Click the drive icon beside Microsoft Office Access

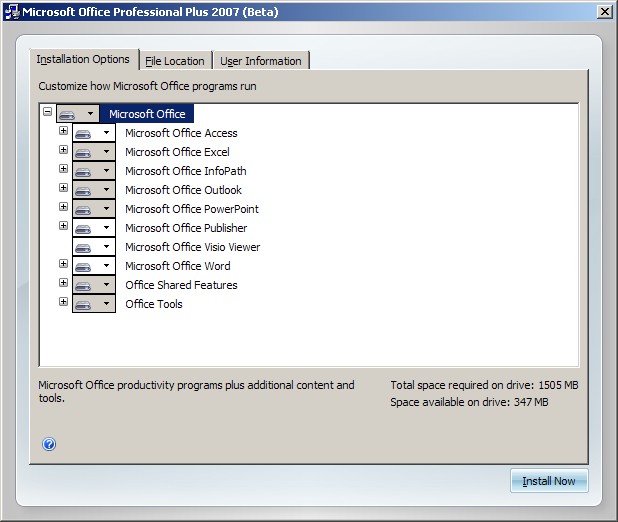tap(84, 133)
